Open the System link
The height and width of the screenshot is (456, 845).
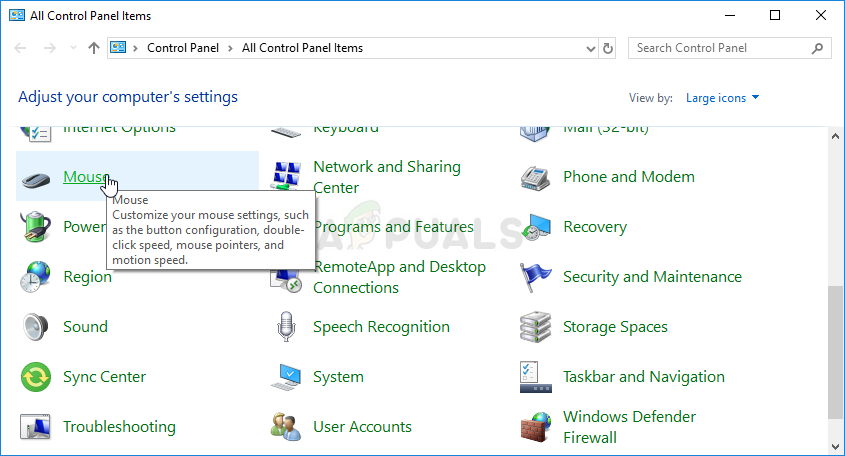(x=338, y=377)
